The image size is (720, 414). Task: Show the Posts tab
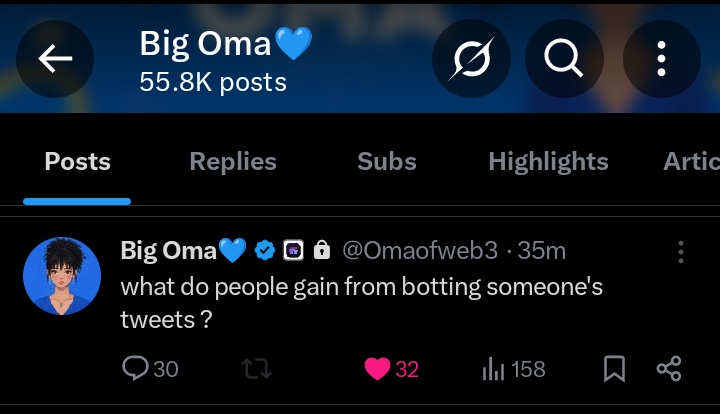click(78, 162)
